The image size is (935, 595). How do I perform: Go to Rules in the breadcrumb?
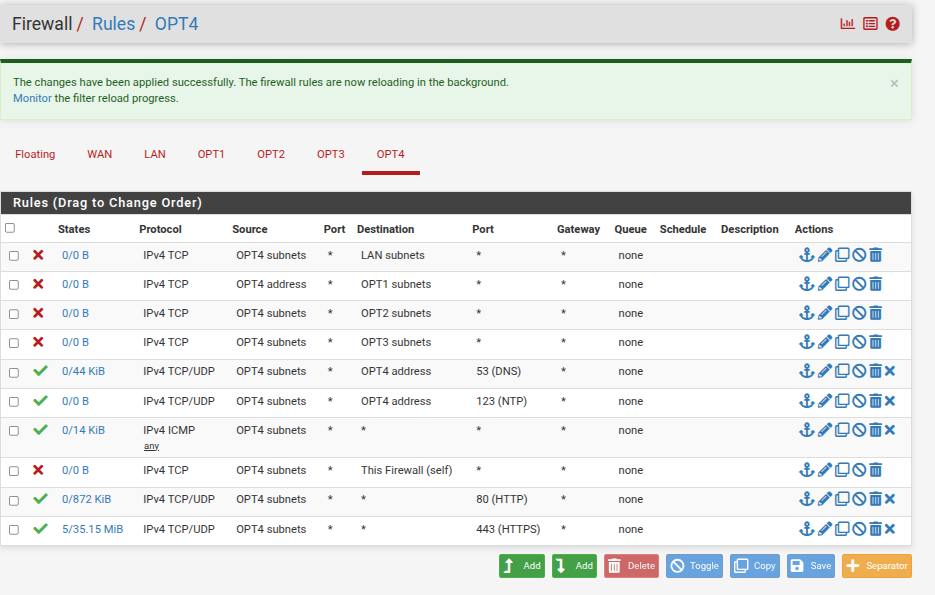(113, 24)
